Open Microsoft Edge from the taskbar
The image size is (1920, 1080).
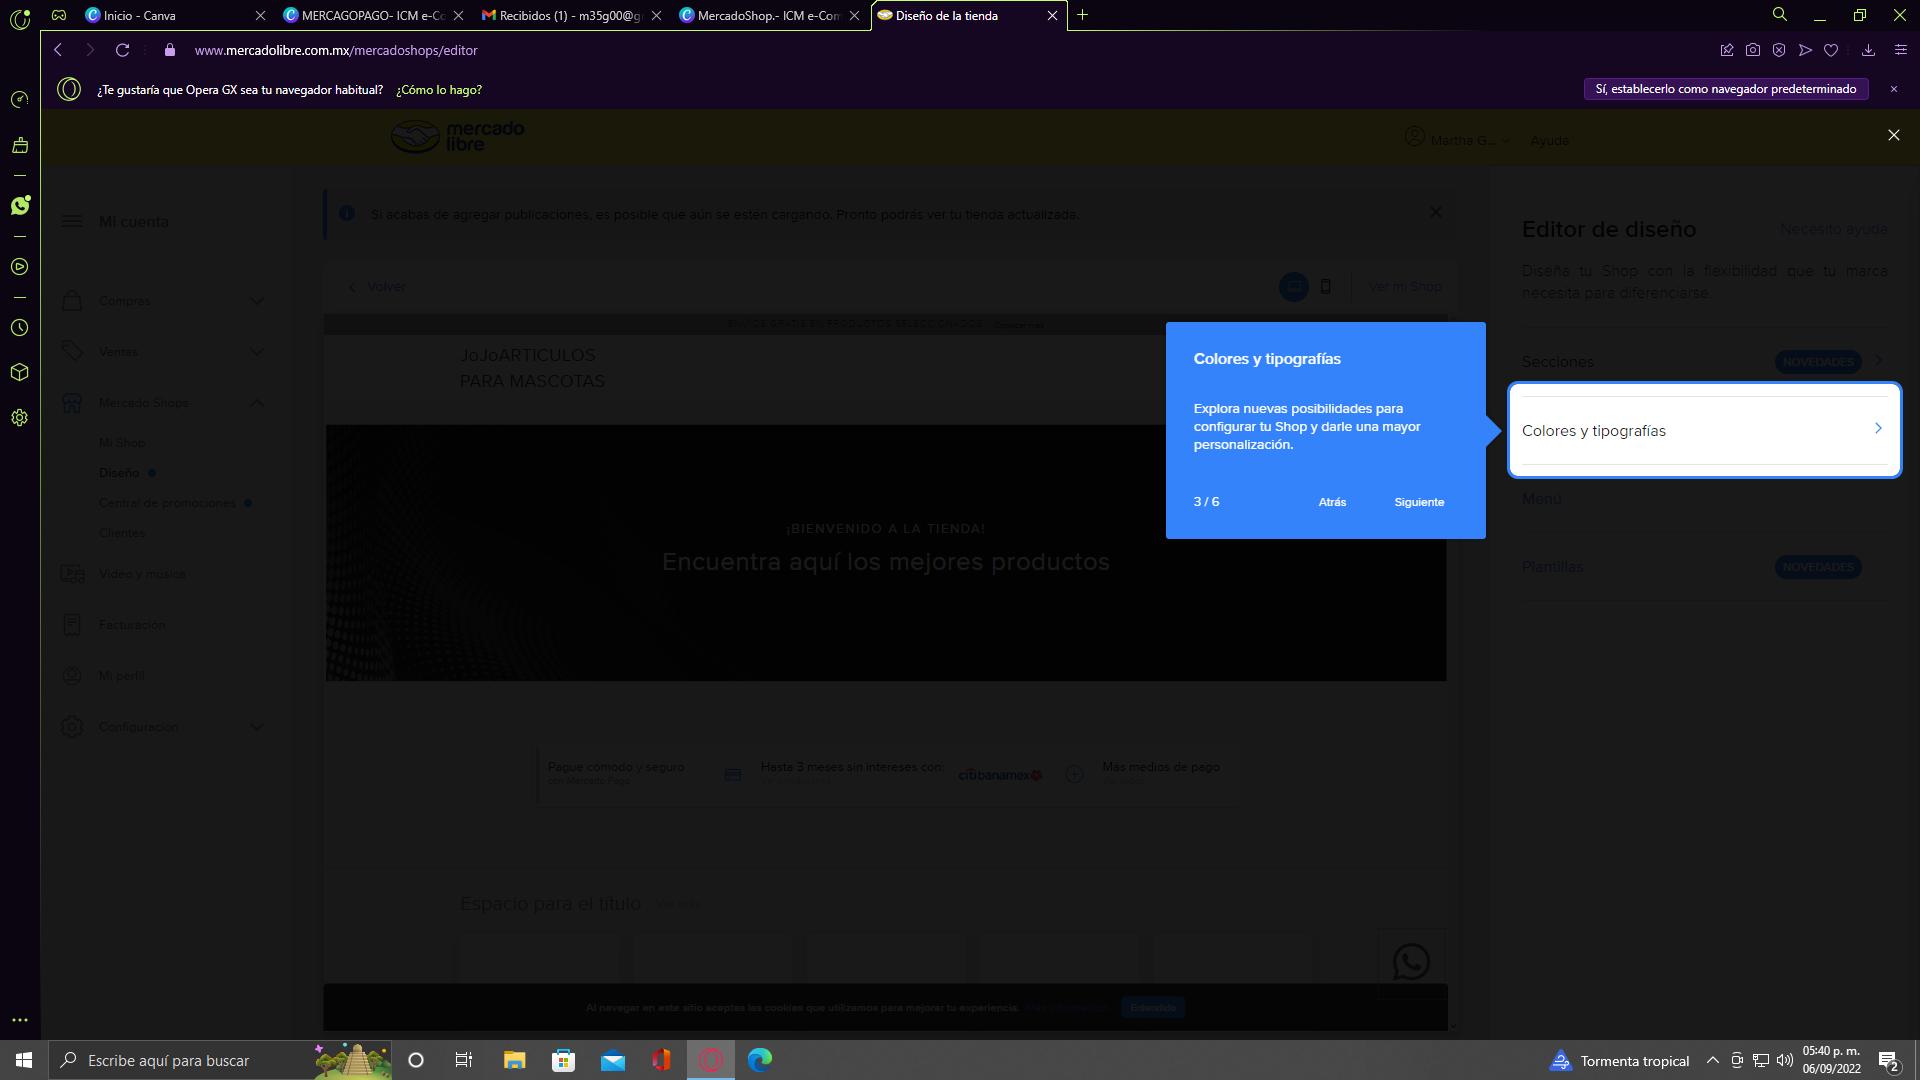tap(760, 1060)
